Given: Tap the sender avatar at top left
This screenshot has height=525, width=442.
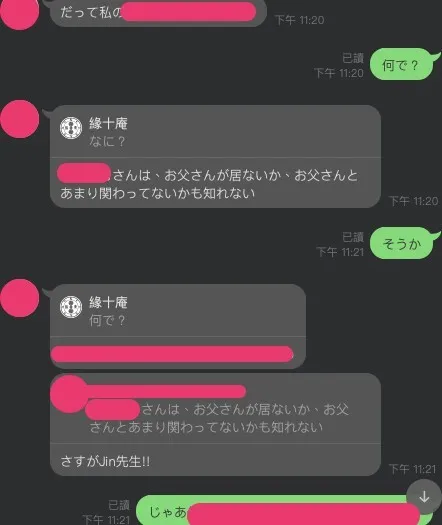Looking at the screenshot, I should point(20,13).
